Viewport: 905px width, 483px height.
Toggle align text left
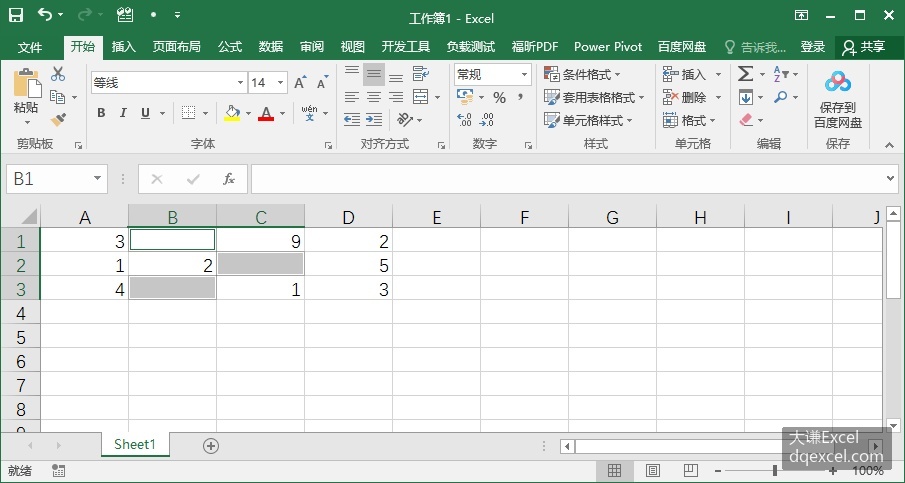[351, 97]
